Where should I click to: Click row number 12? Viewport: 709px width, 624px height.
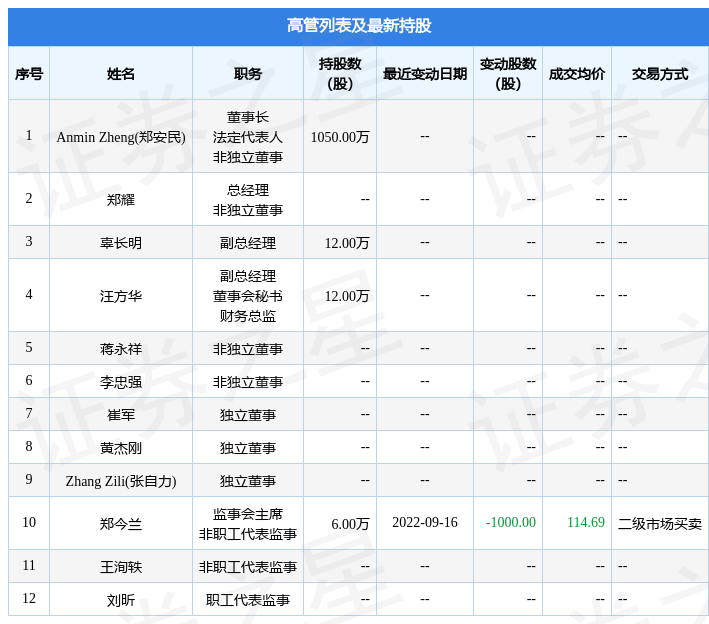(x=29, y=598)
